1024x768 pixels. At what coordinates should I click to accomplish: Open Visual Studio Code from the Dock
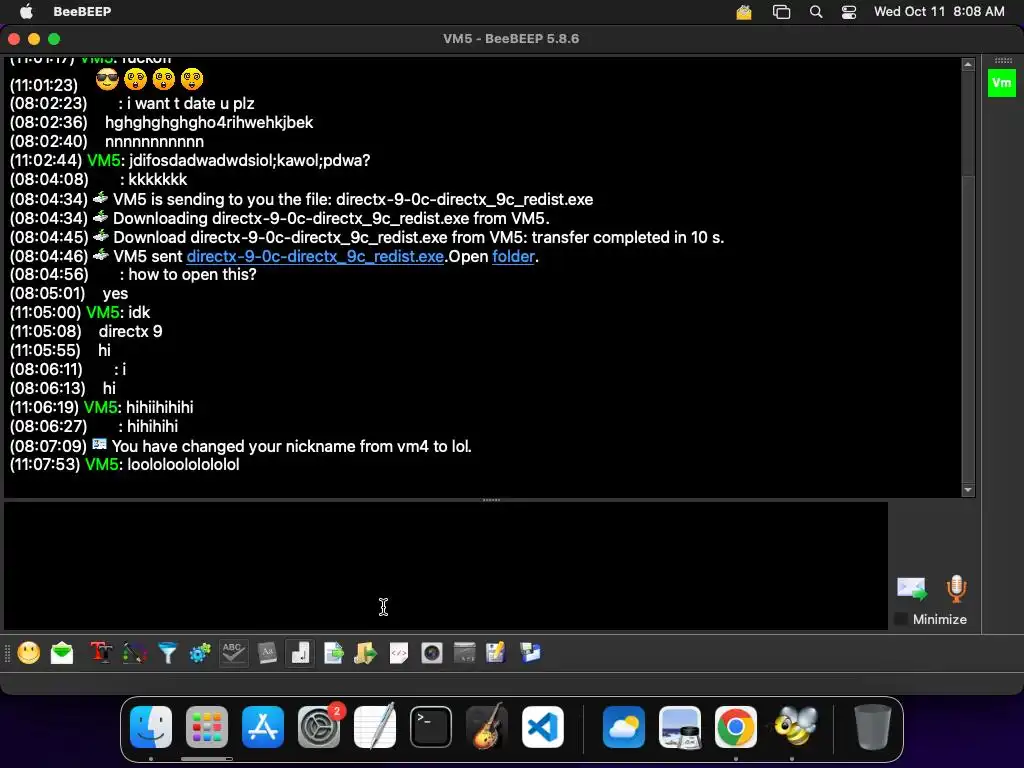coord(543,727)
